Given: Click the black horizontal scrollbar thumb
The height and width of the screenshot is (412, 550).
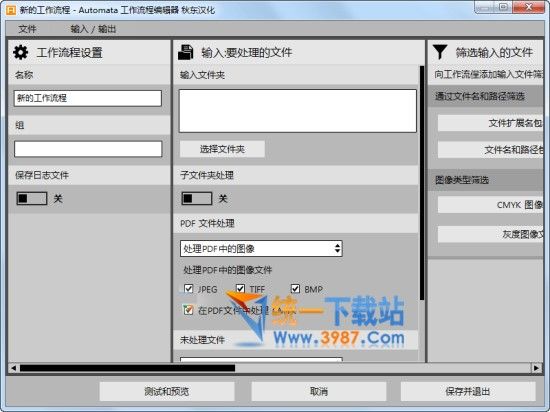Looking at the screenshot, I should (127, 368).
